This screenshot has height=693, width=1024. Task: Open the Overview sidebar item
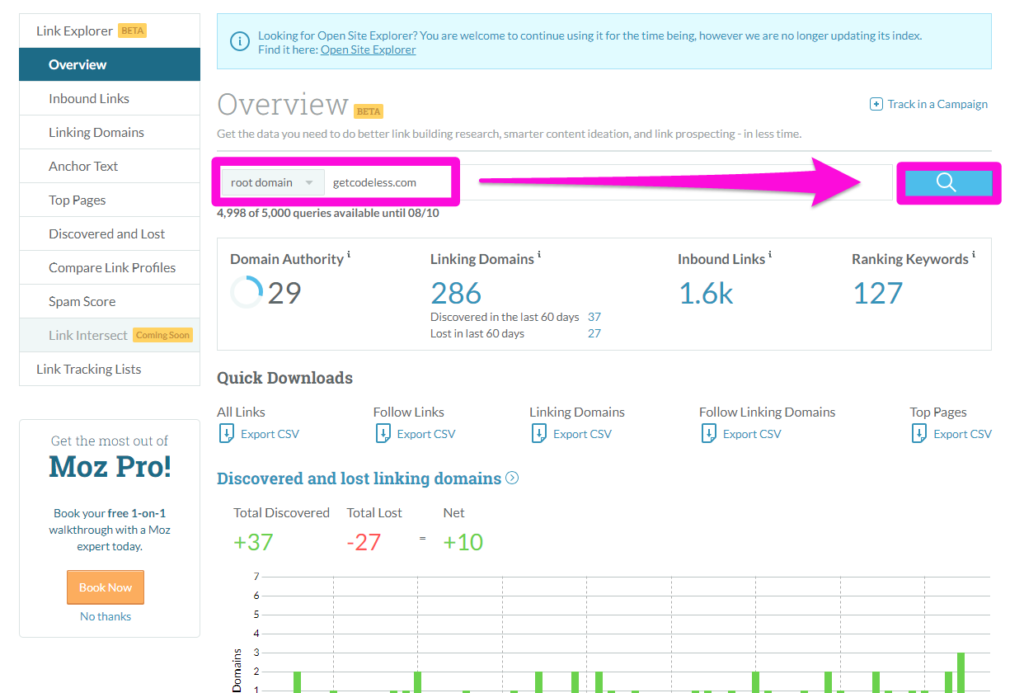point(110,65)
